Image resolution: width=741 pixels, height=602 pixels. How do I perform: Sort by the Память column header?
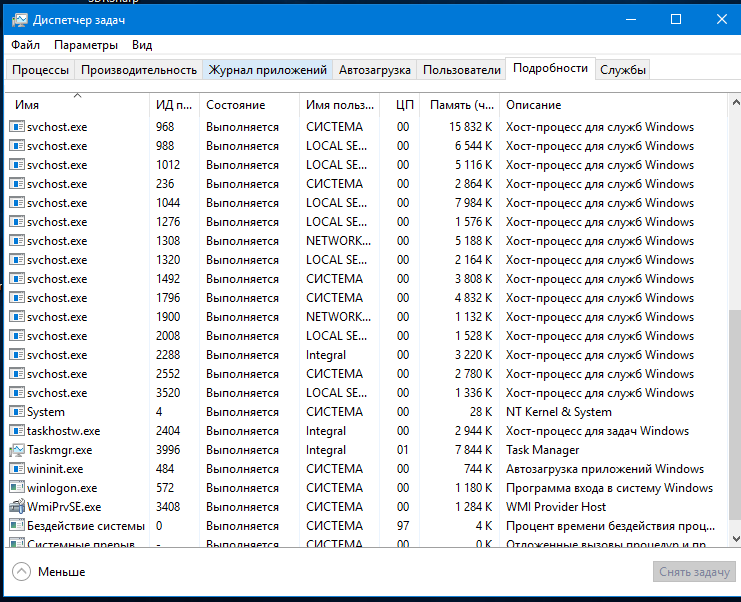click(459, 104)
